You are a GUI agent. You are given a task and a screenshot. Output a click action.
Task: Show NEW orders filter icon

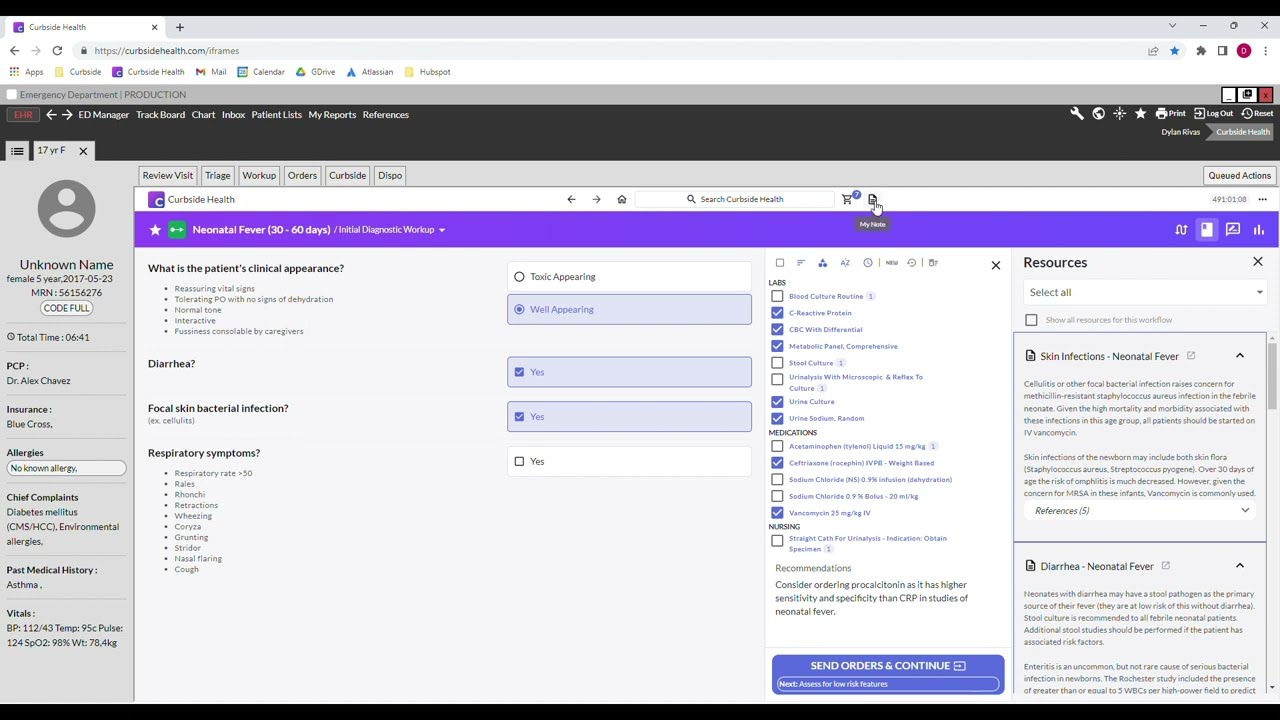tap(891, 263)
